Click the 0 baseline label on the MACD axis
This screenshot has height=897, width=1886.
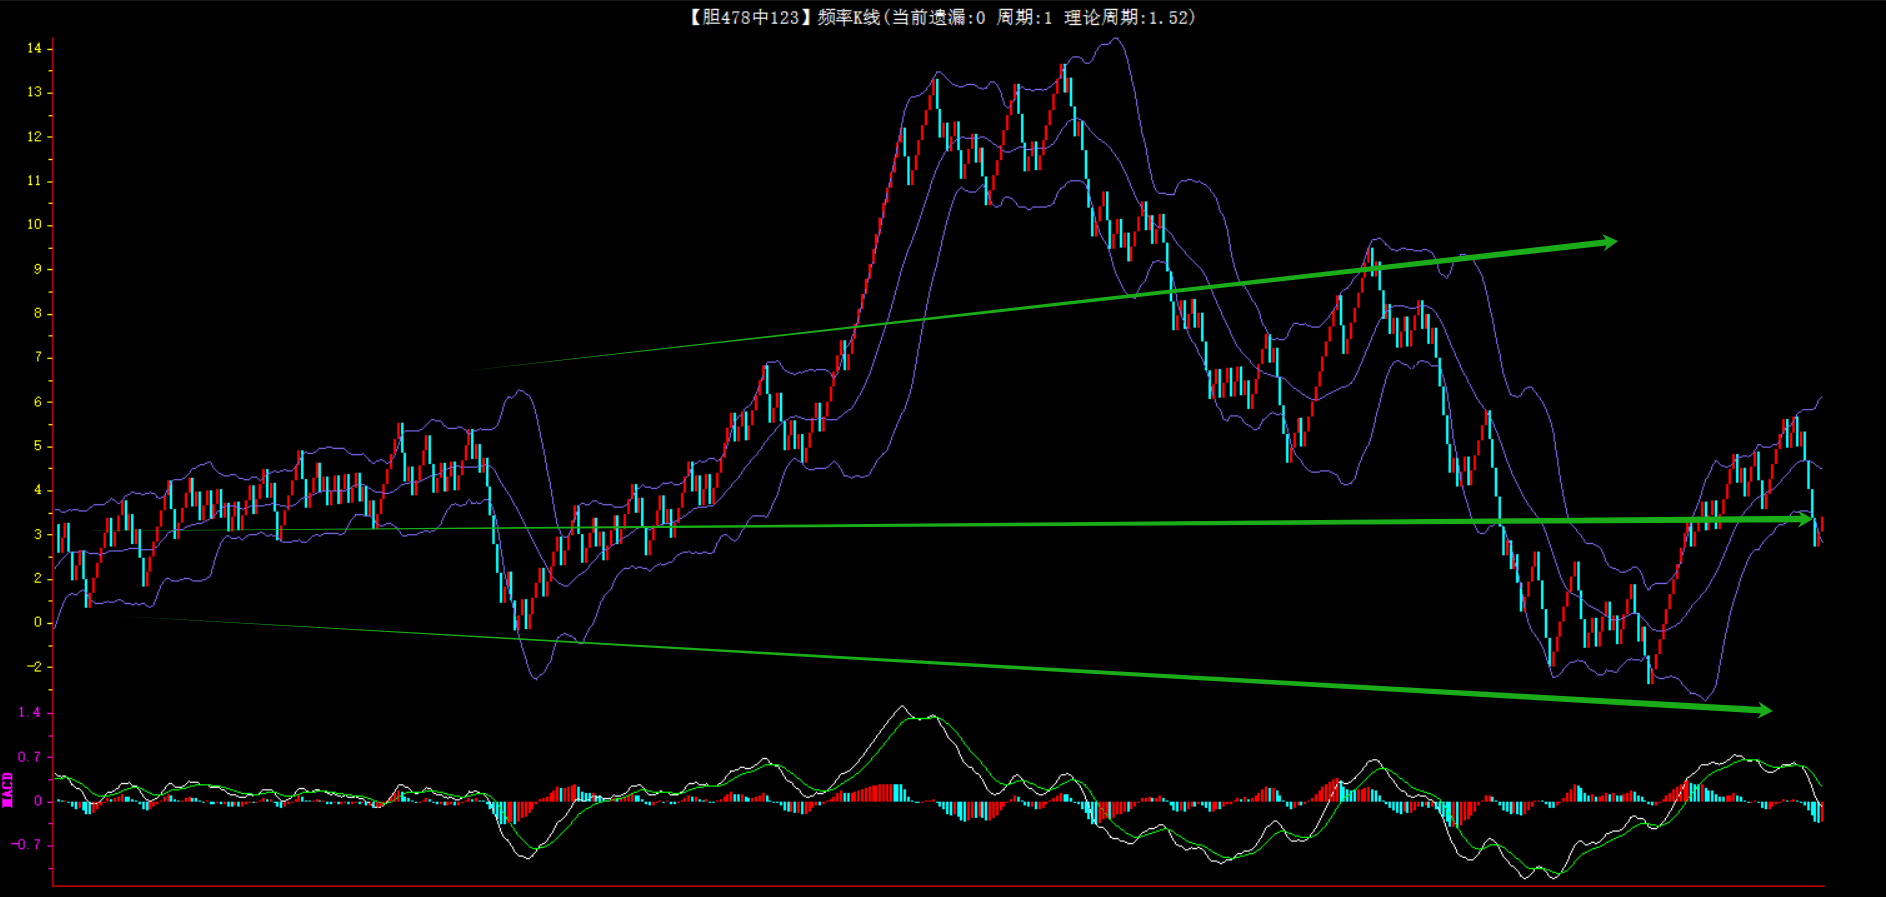click(38, 801)
